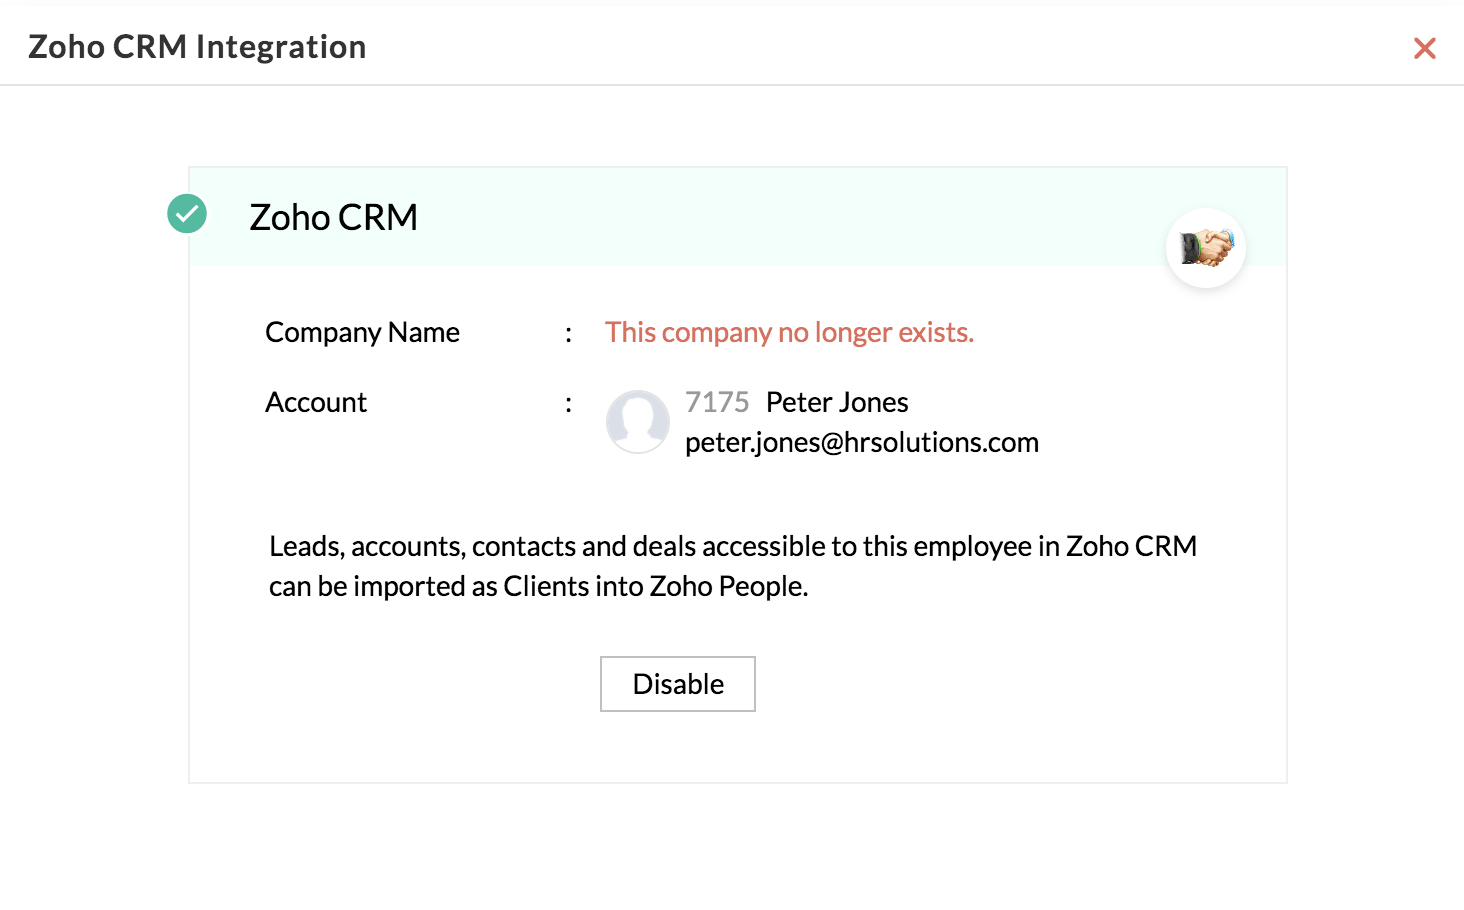The image size is (1464, 910).
Task: Click the employee ID 7175
Action: click(717, 402)
